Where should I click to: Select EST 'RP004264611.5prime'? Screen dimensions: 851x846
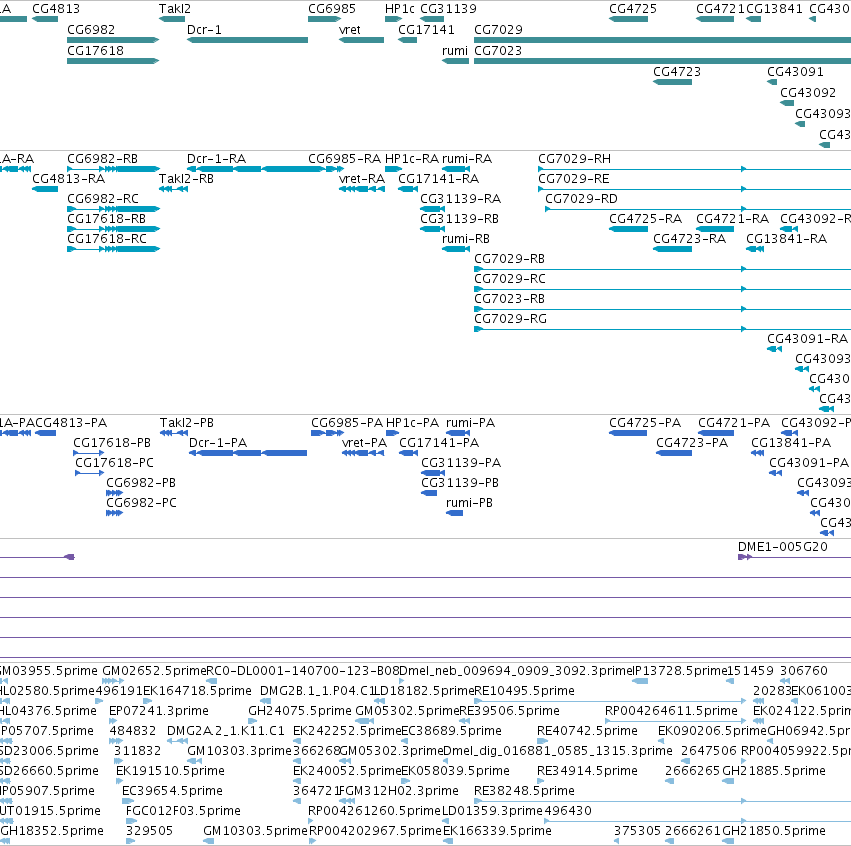(x=671, y=711)
